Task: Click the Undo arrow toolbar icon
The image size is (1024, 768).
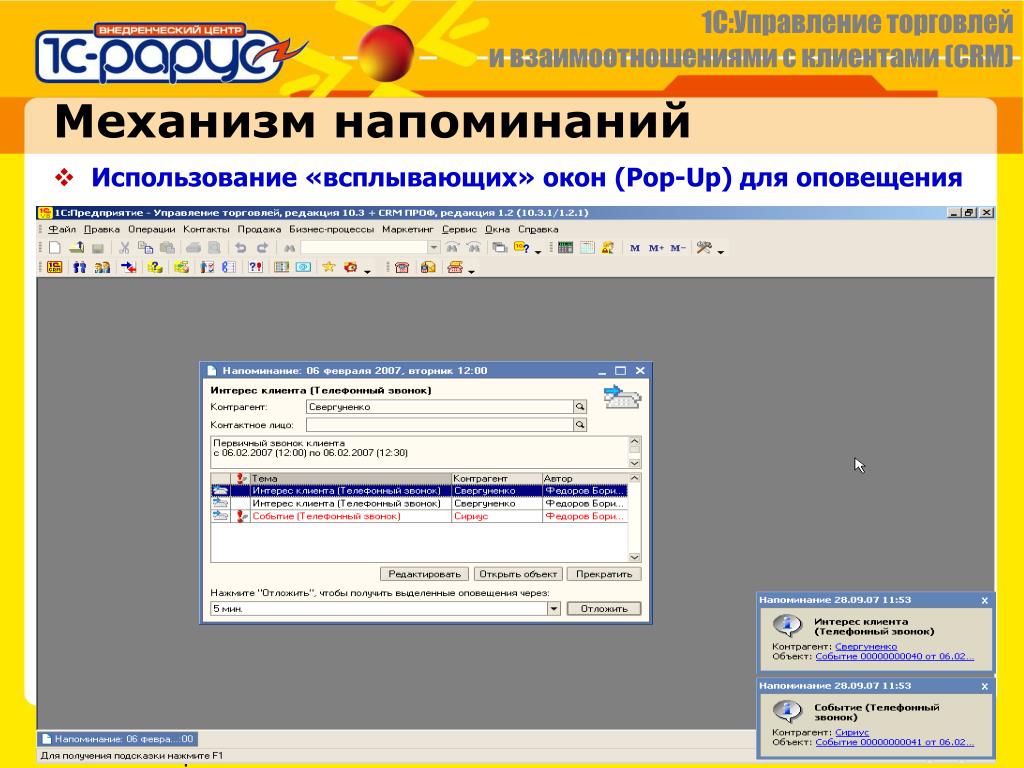Action: click(x=240, y=248)
